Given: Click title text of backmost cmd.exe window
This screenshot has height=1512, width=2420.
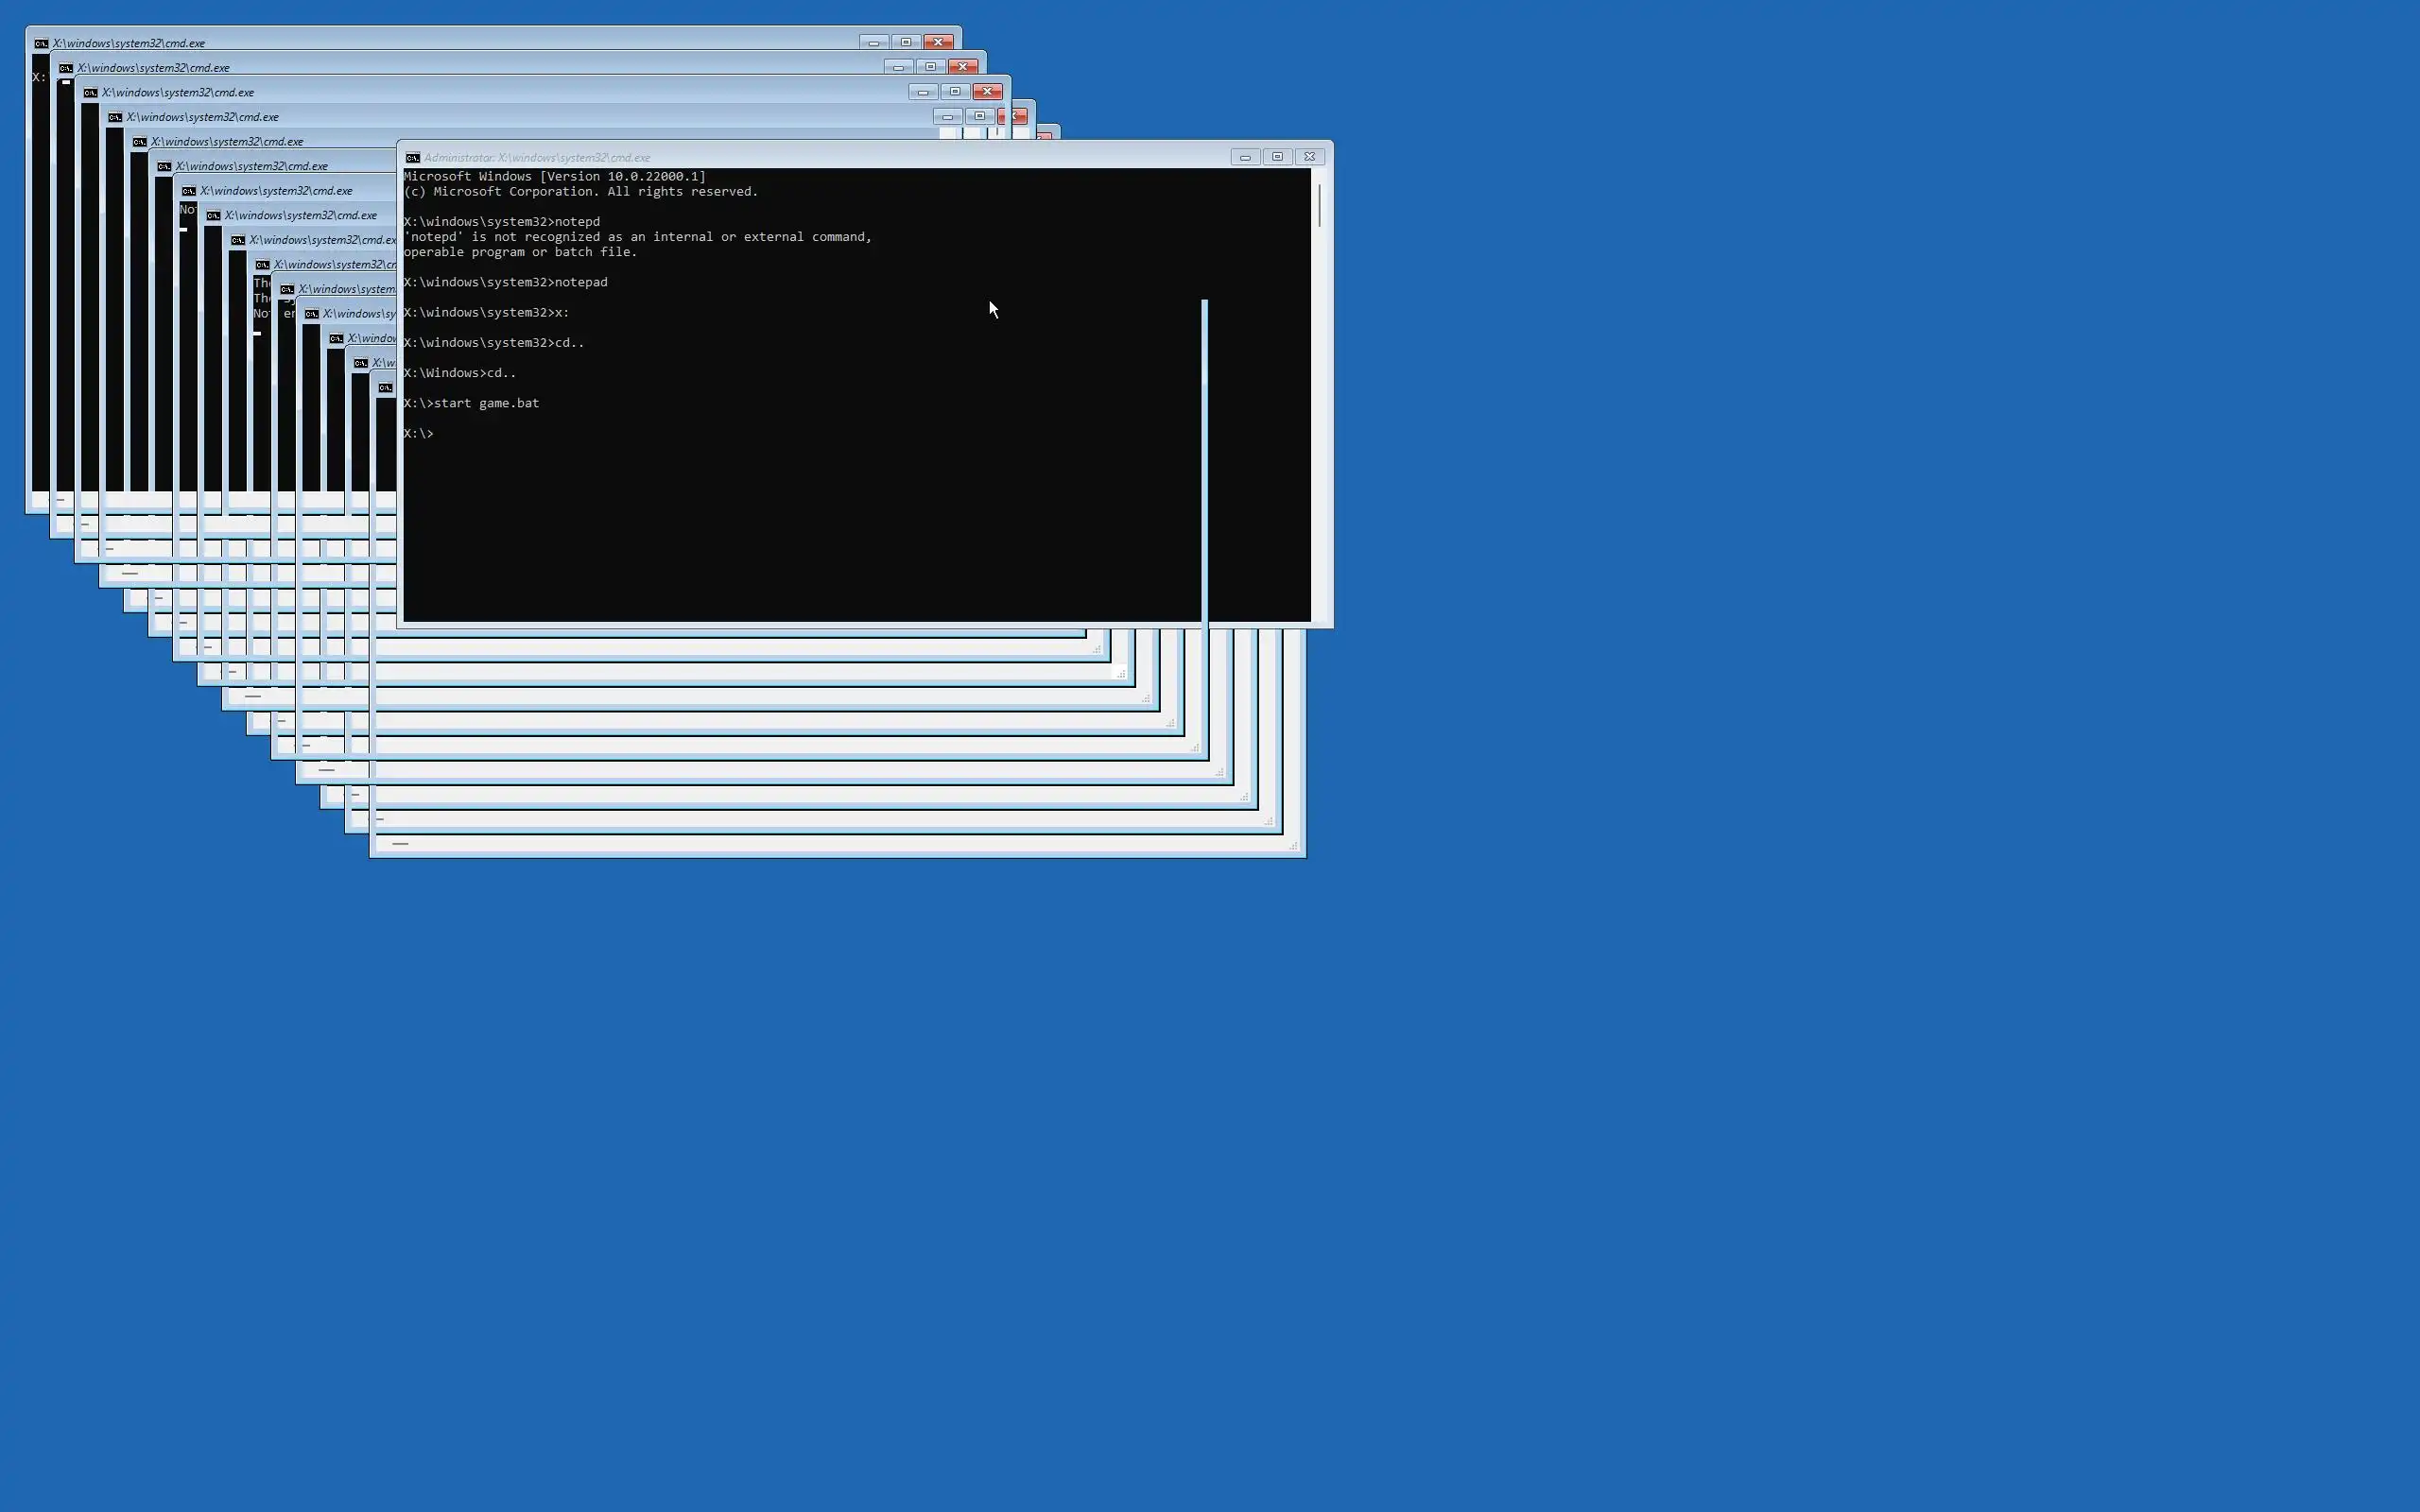Looking at the screenshot, I should pyautogui.click(x=129, y=44).
